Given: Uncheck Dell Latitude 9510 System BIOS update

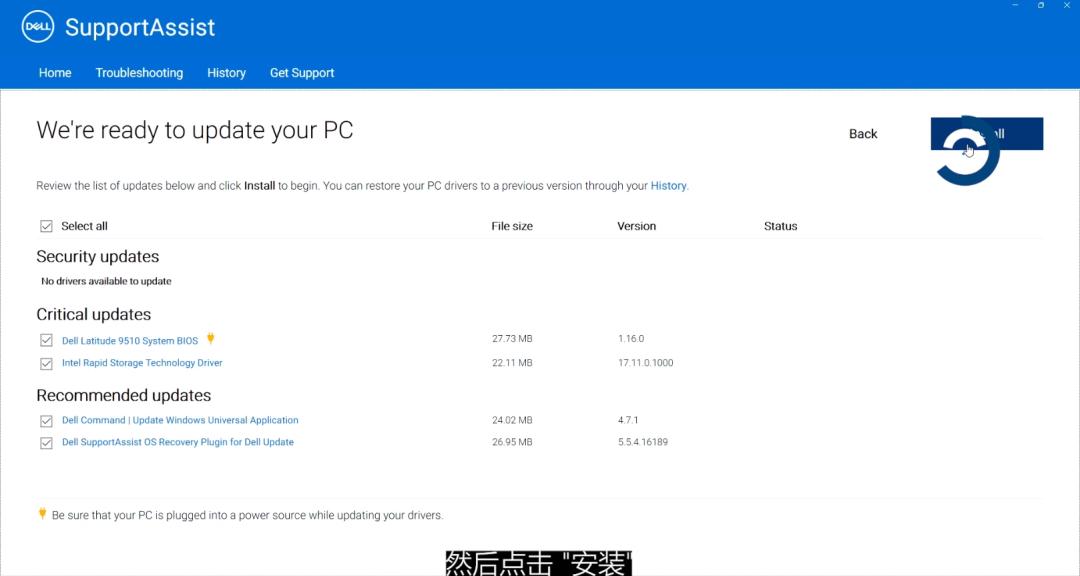Looking at the screenshot, I should pyautogui.click(x=46, y=339).
